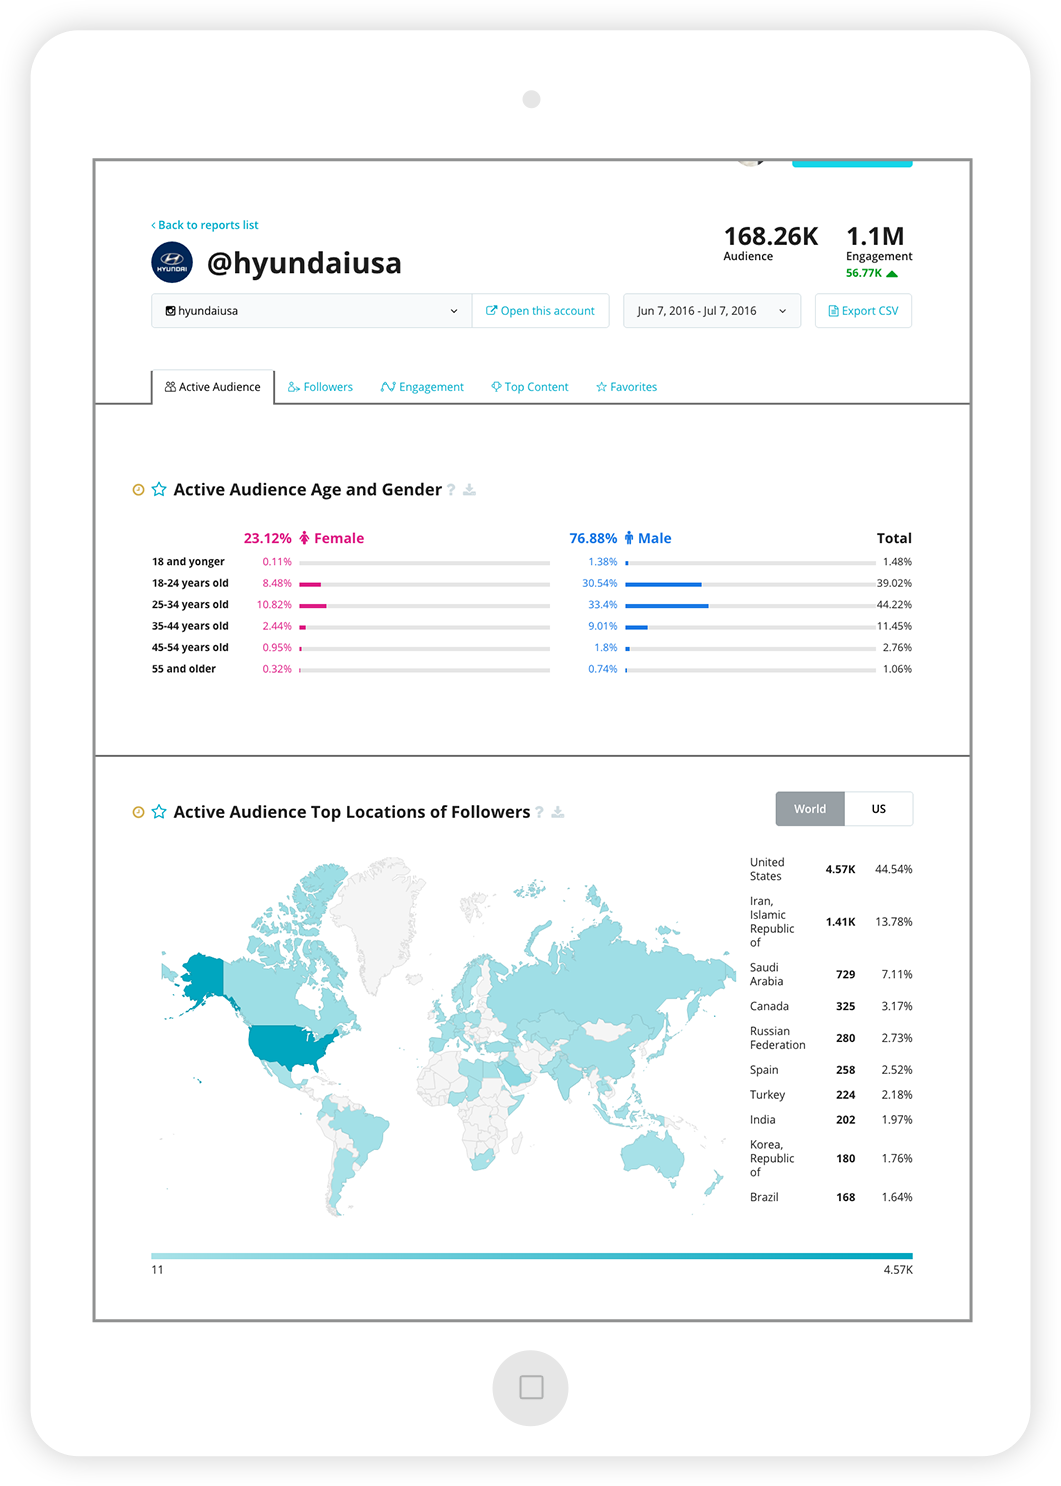Click the Hyundai profile logo
Viewport: 1061px width, 1486px height.
172,263
